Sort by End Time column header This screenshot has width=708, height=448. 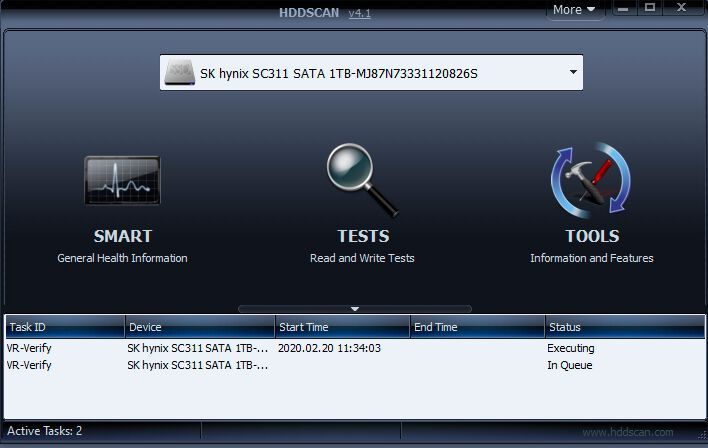pyautogui.click(x=477, y=327)
